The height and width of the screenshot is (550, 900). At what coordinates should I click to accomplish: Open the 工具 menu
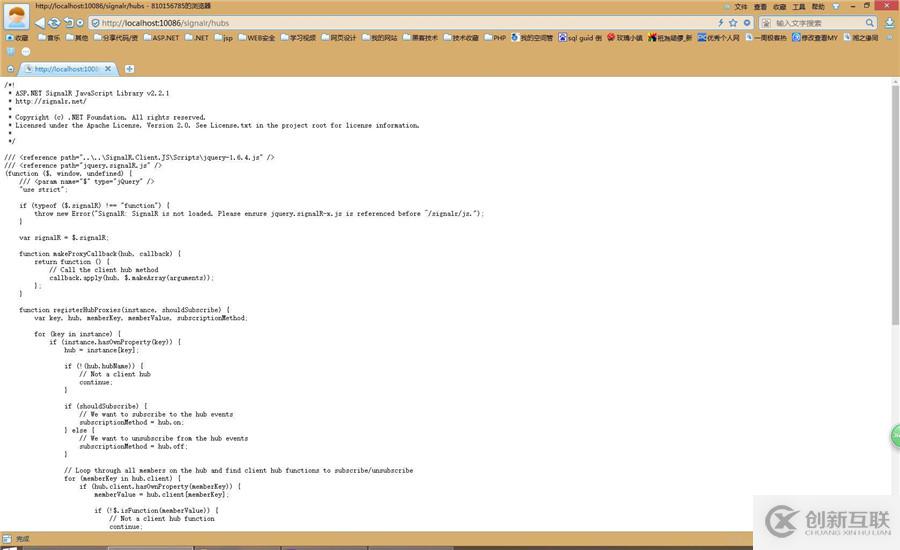click(798, 6)
